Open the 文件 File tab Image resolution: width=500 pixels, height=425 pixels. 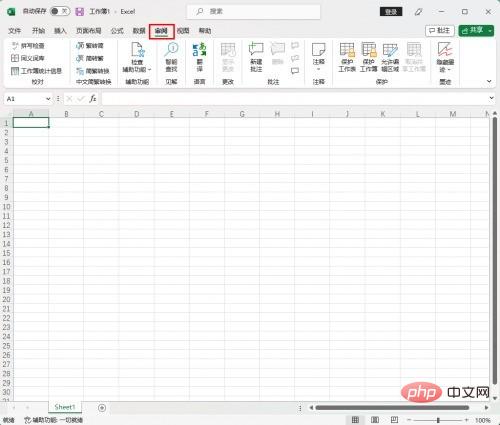[x=14, y=31]
